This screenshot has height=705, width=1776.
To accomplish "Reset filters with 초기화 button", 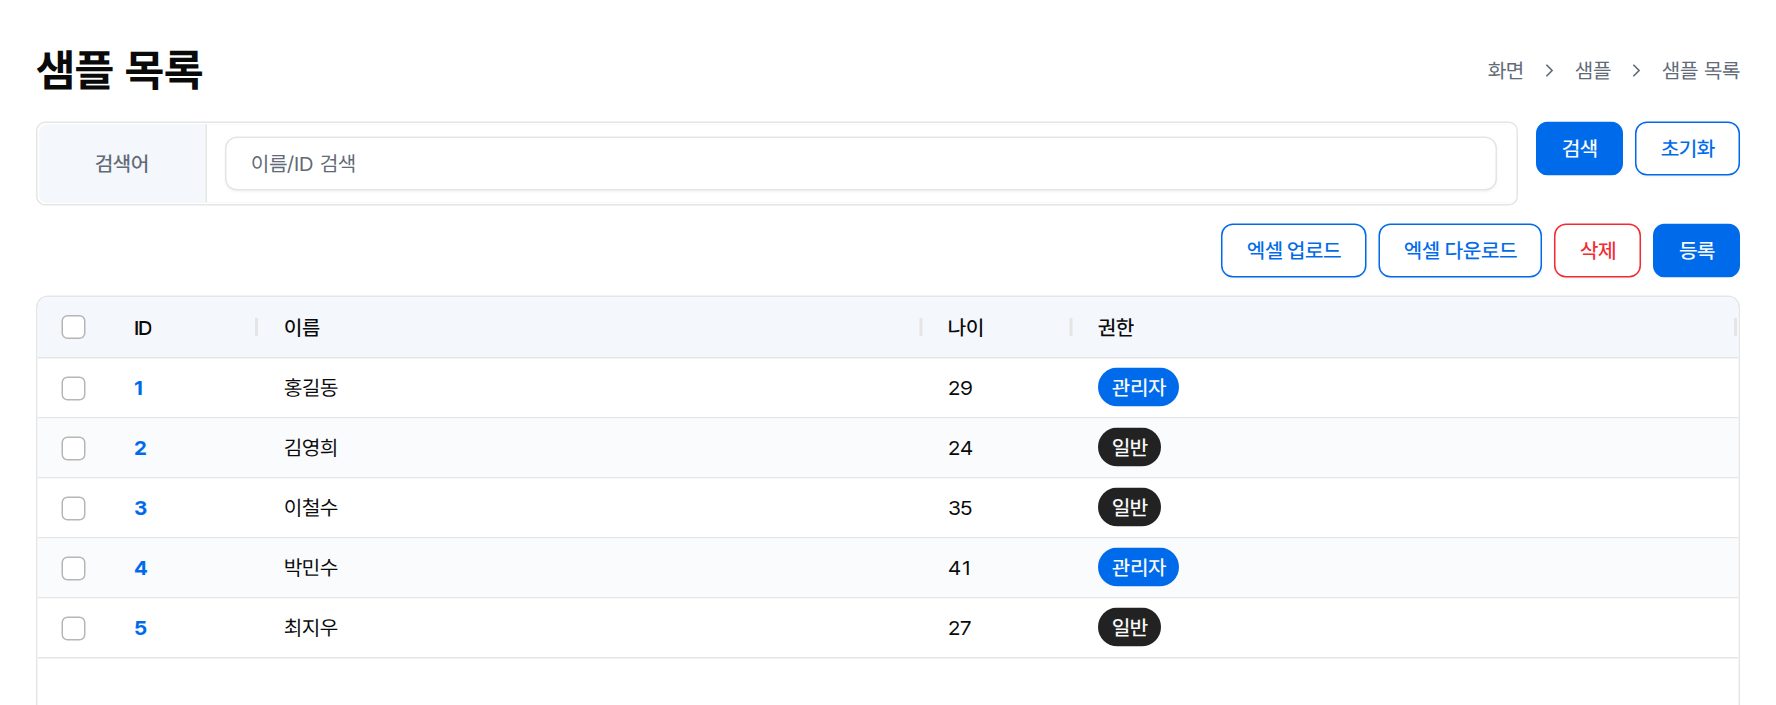I will click(1687, 148).
